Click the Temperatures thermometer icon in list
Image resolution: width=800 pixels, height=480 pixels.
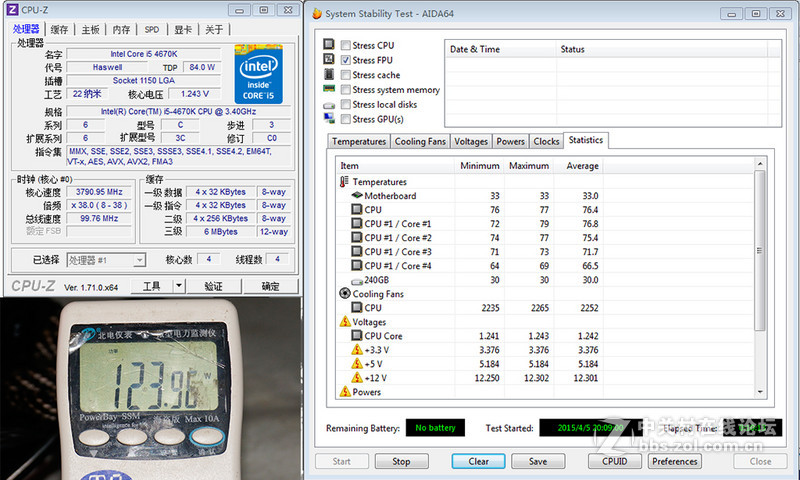[x=345, y=182]
